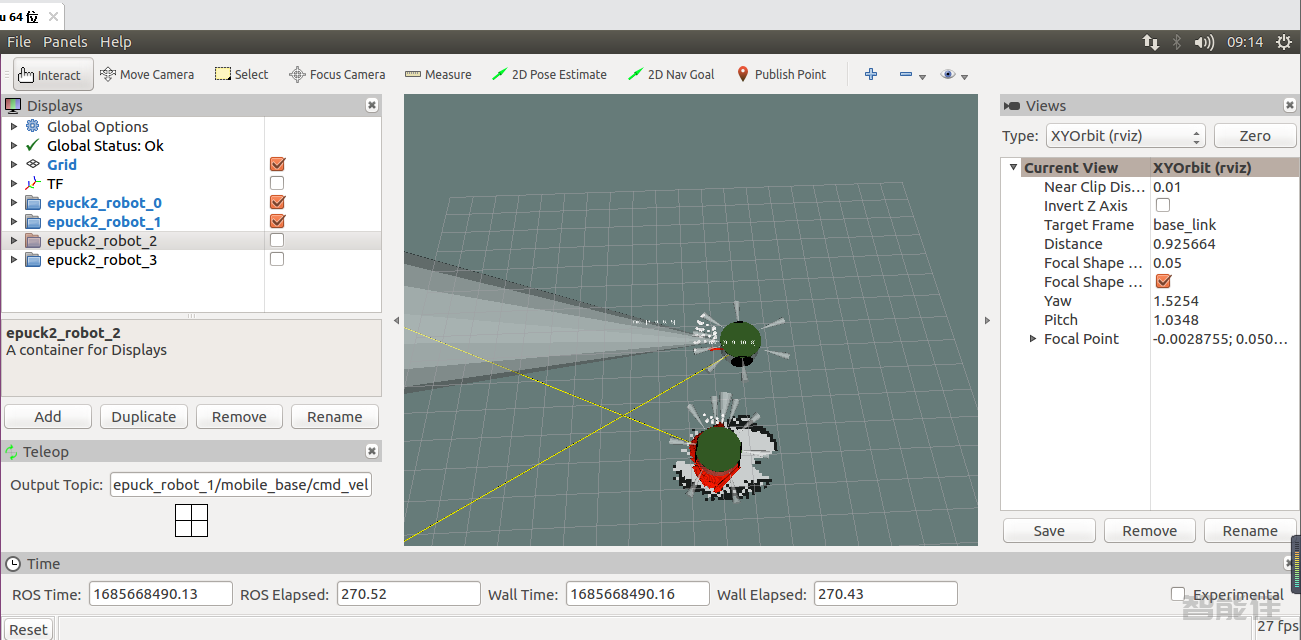Expand the Global Options tree item
1301x640 pixels.
click(13, 127)
